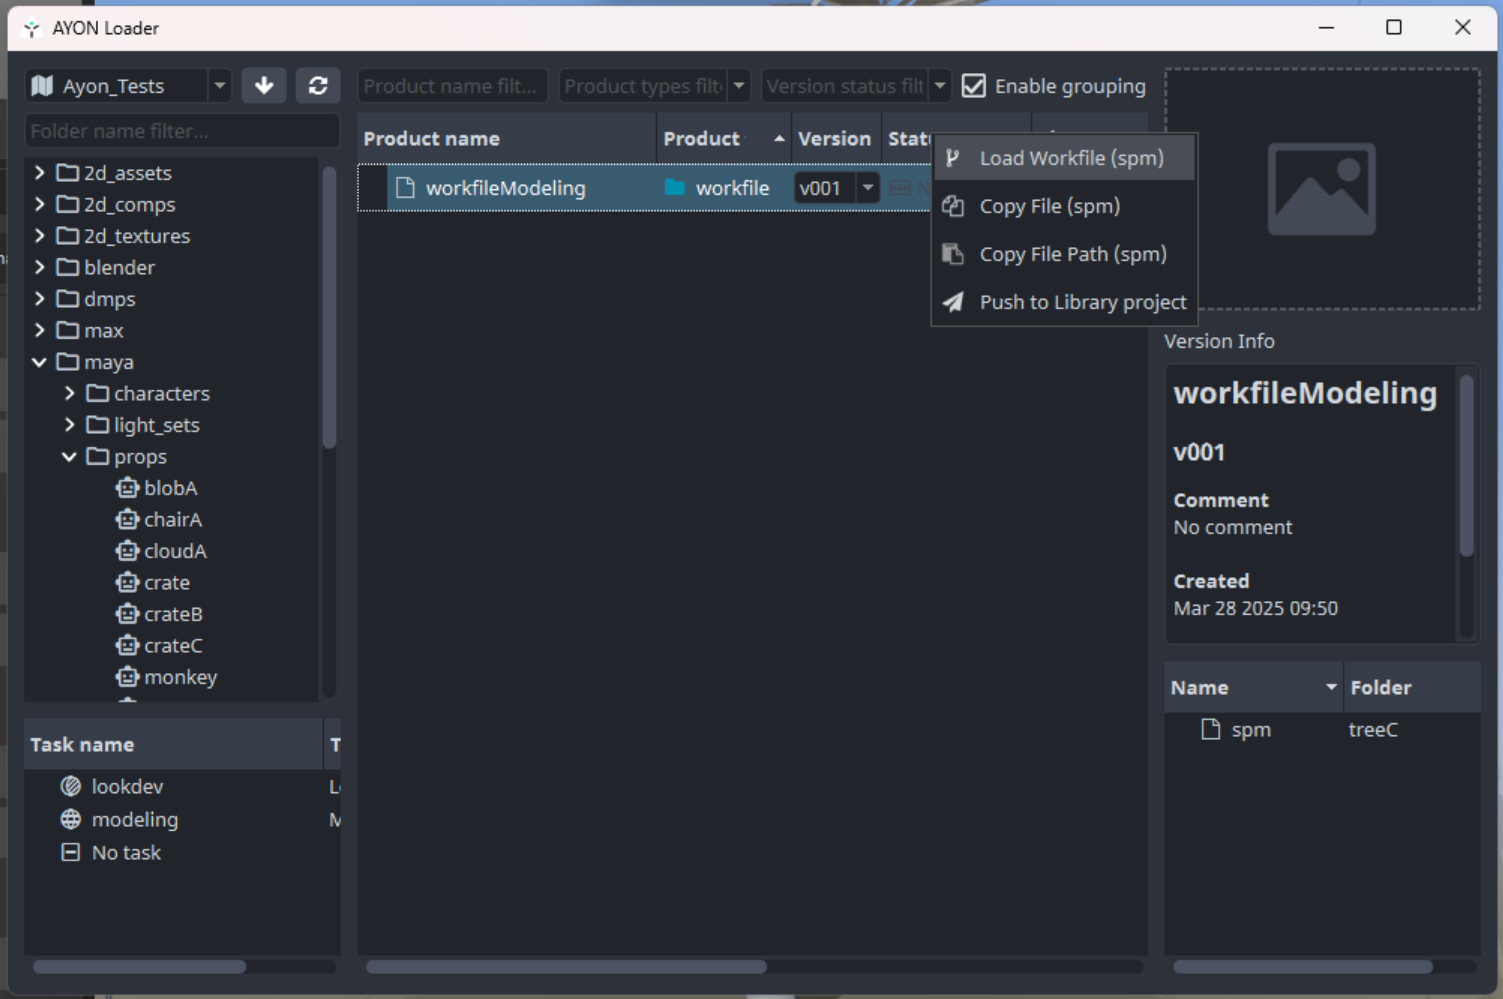Screen dimensions: 1503x999
Task: Choose Copy File (spm) menu entry
Action: [x=1064, y=206]
